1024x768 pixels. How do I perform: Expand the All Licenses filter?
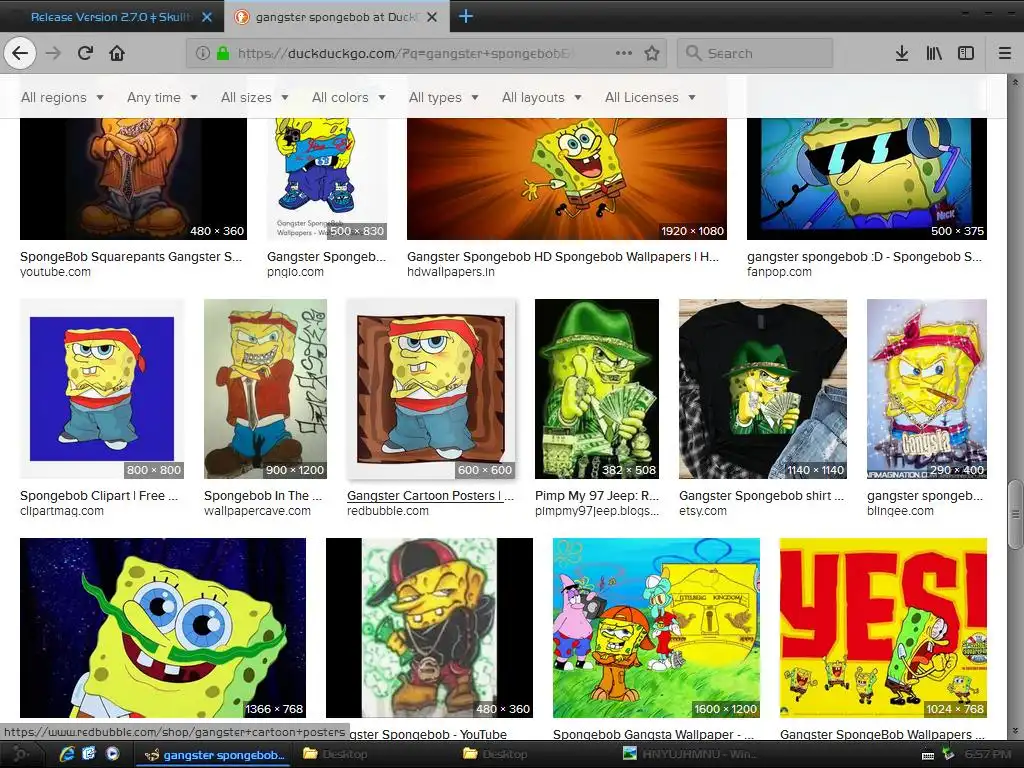[x=650, y=97]
